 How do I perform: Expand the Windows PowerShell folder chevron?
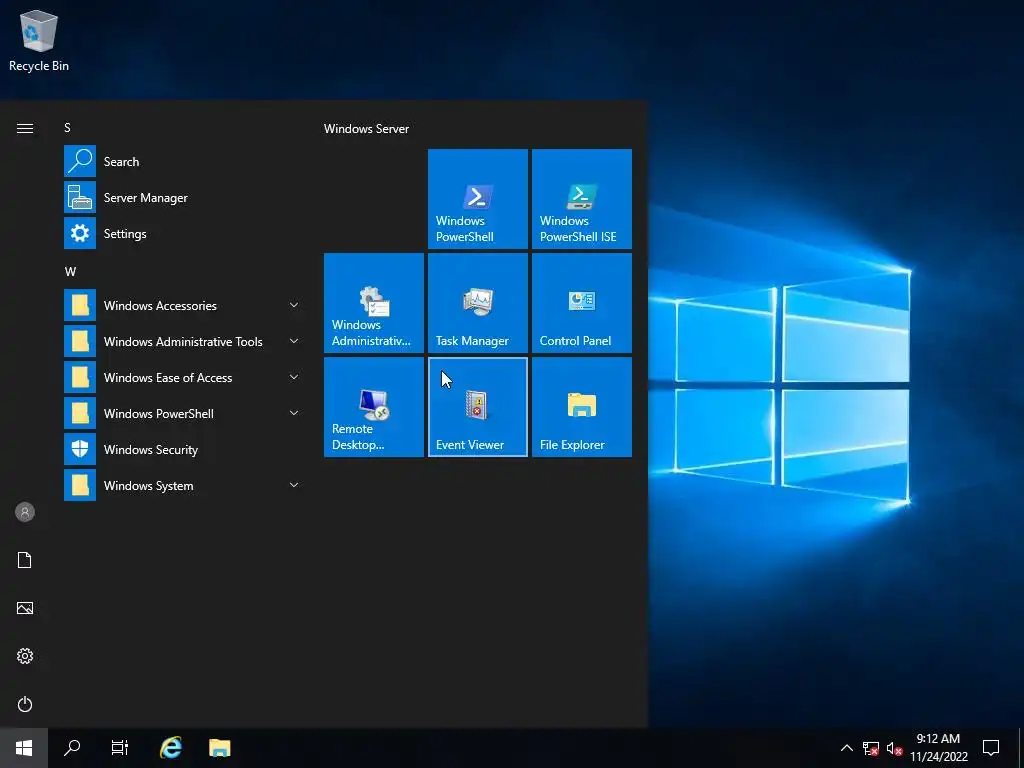(x=294, y=413)
